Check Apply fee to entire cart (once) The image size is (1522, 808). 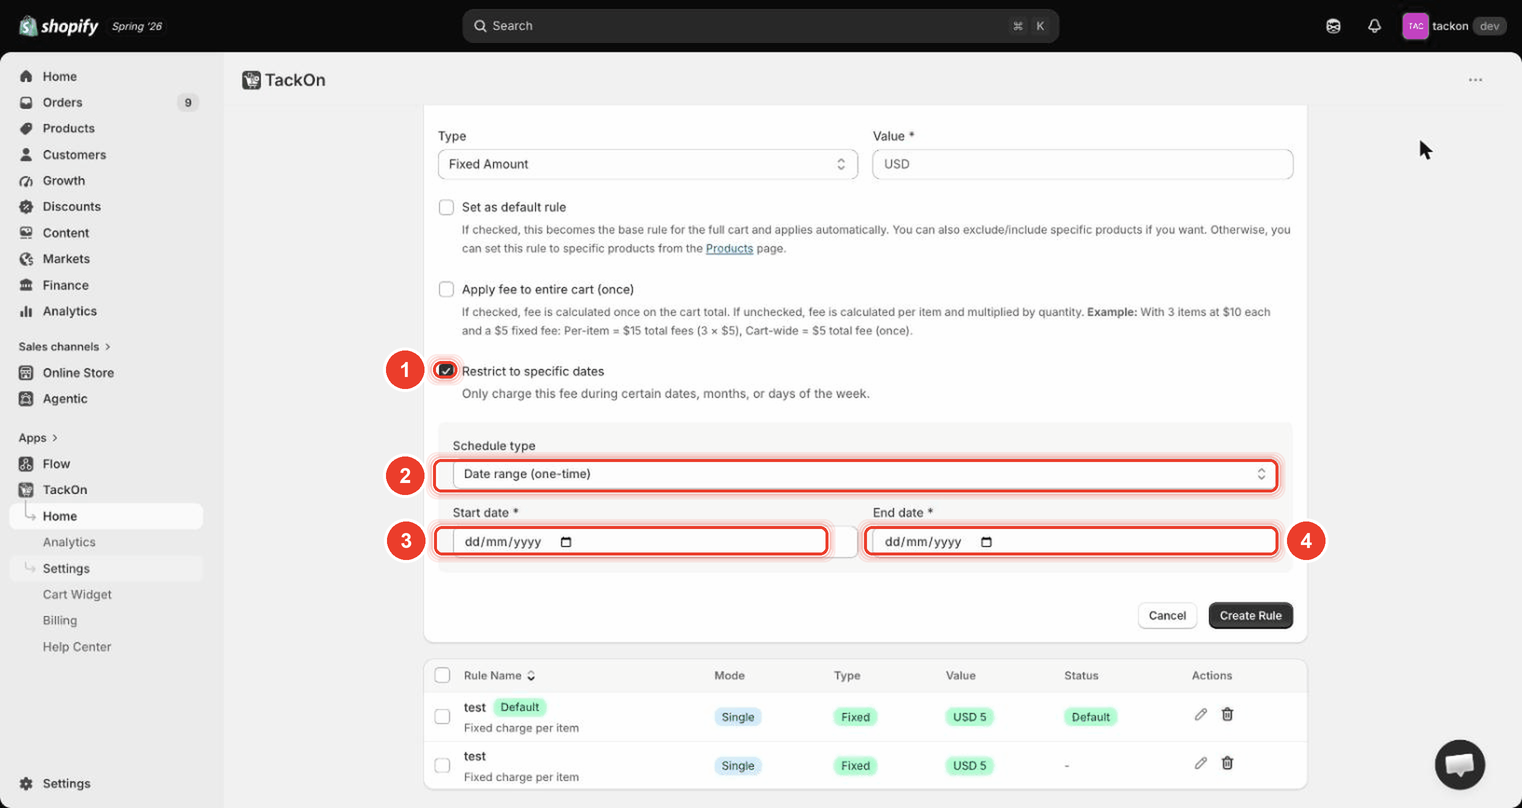pyautogui.click(x=446, y=289)
